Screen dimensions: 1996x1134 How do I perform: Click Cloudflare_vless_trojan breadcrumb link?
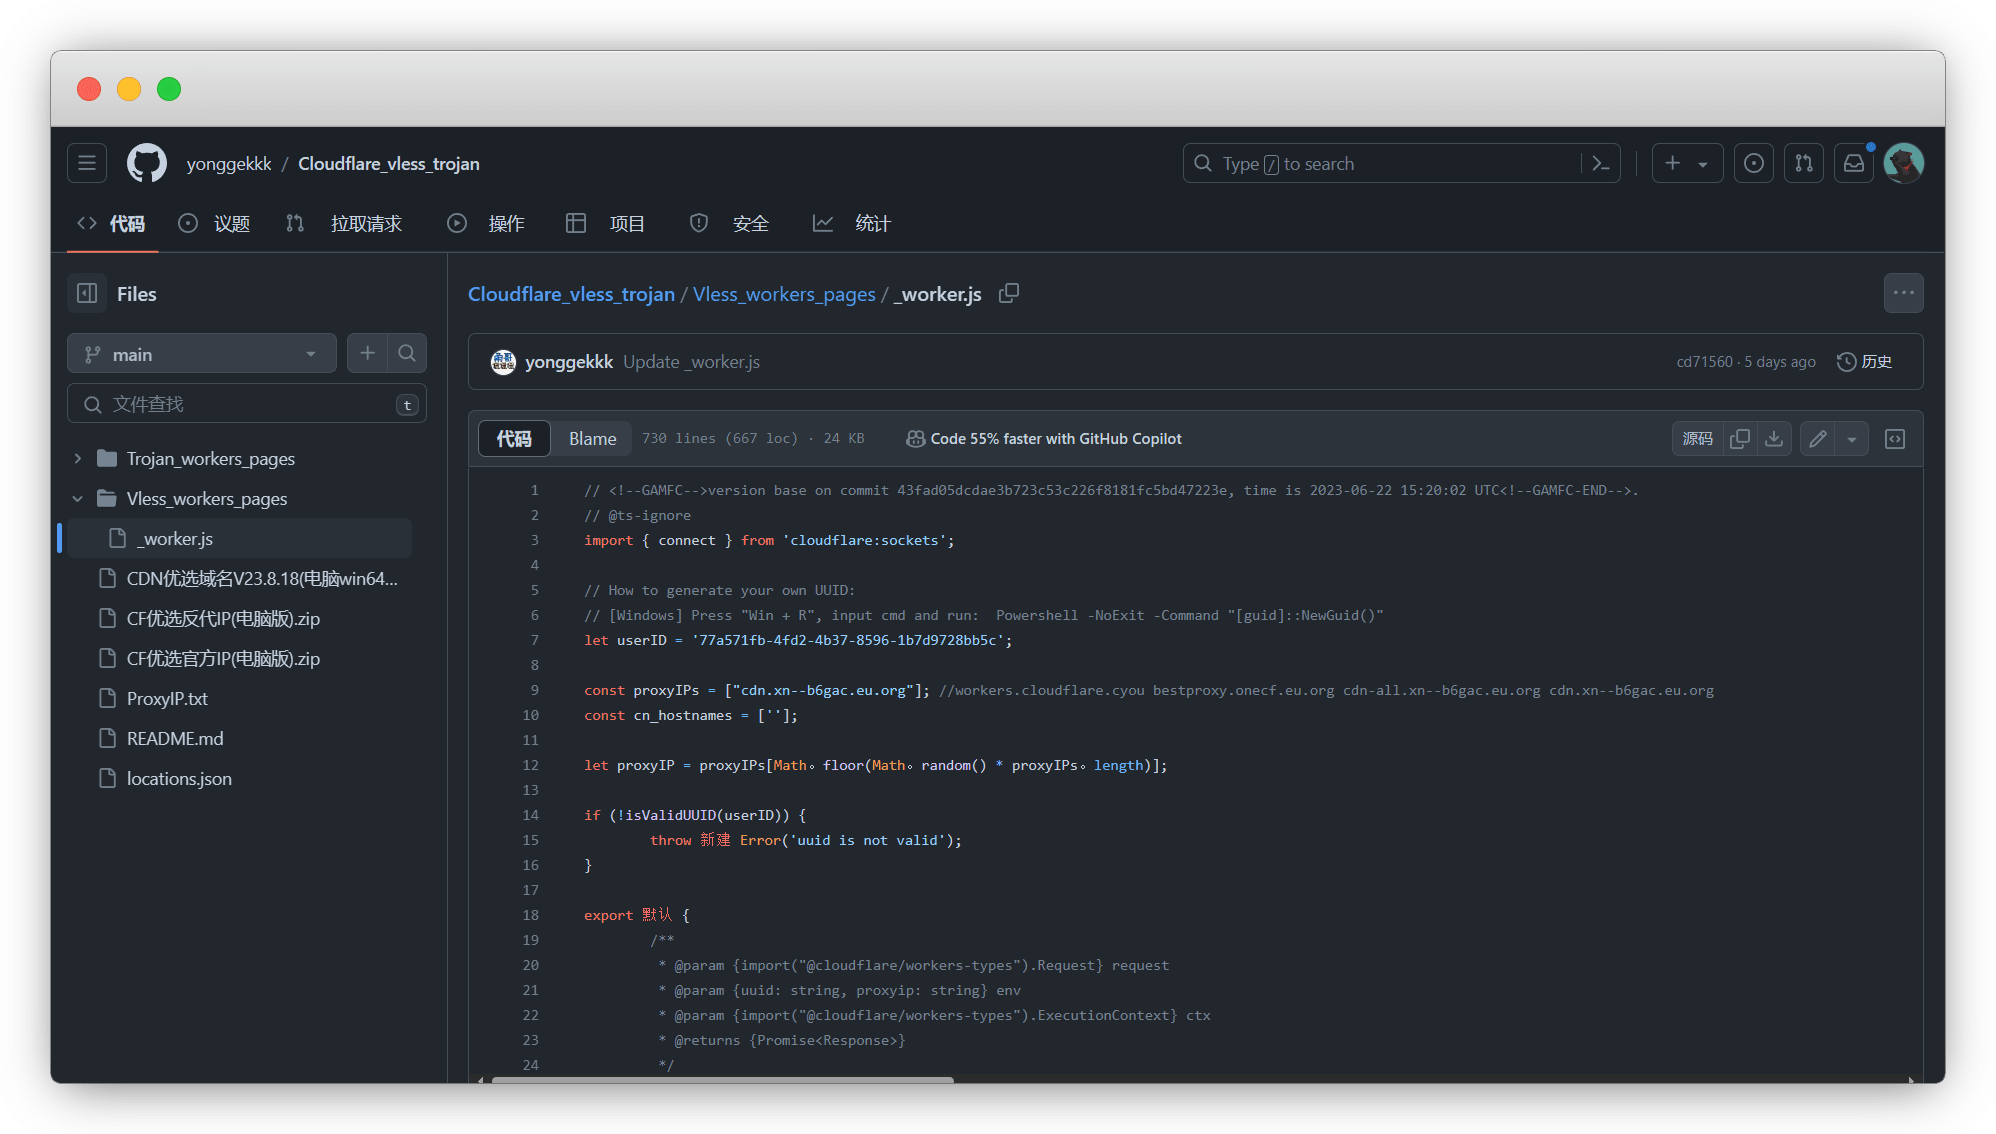point(571,294)
